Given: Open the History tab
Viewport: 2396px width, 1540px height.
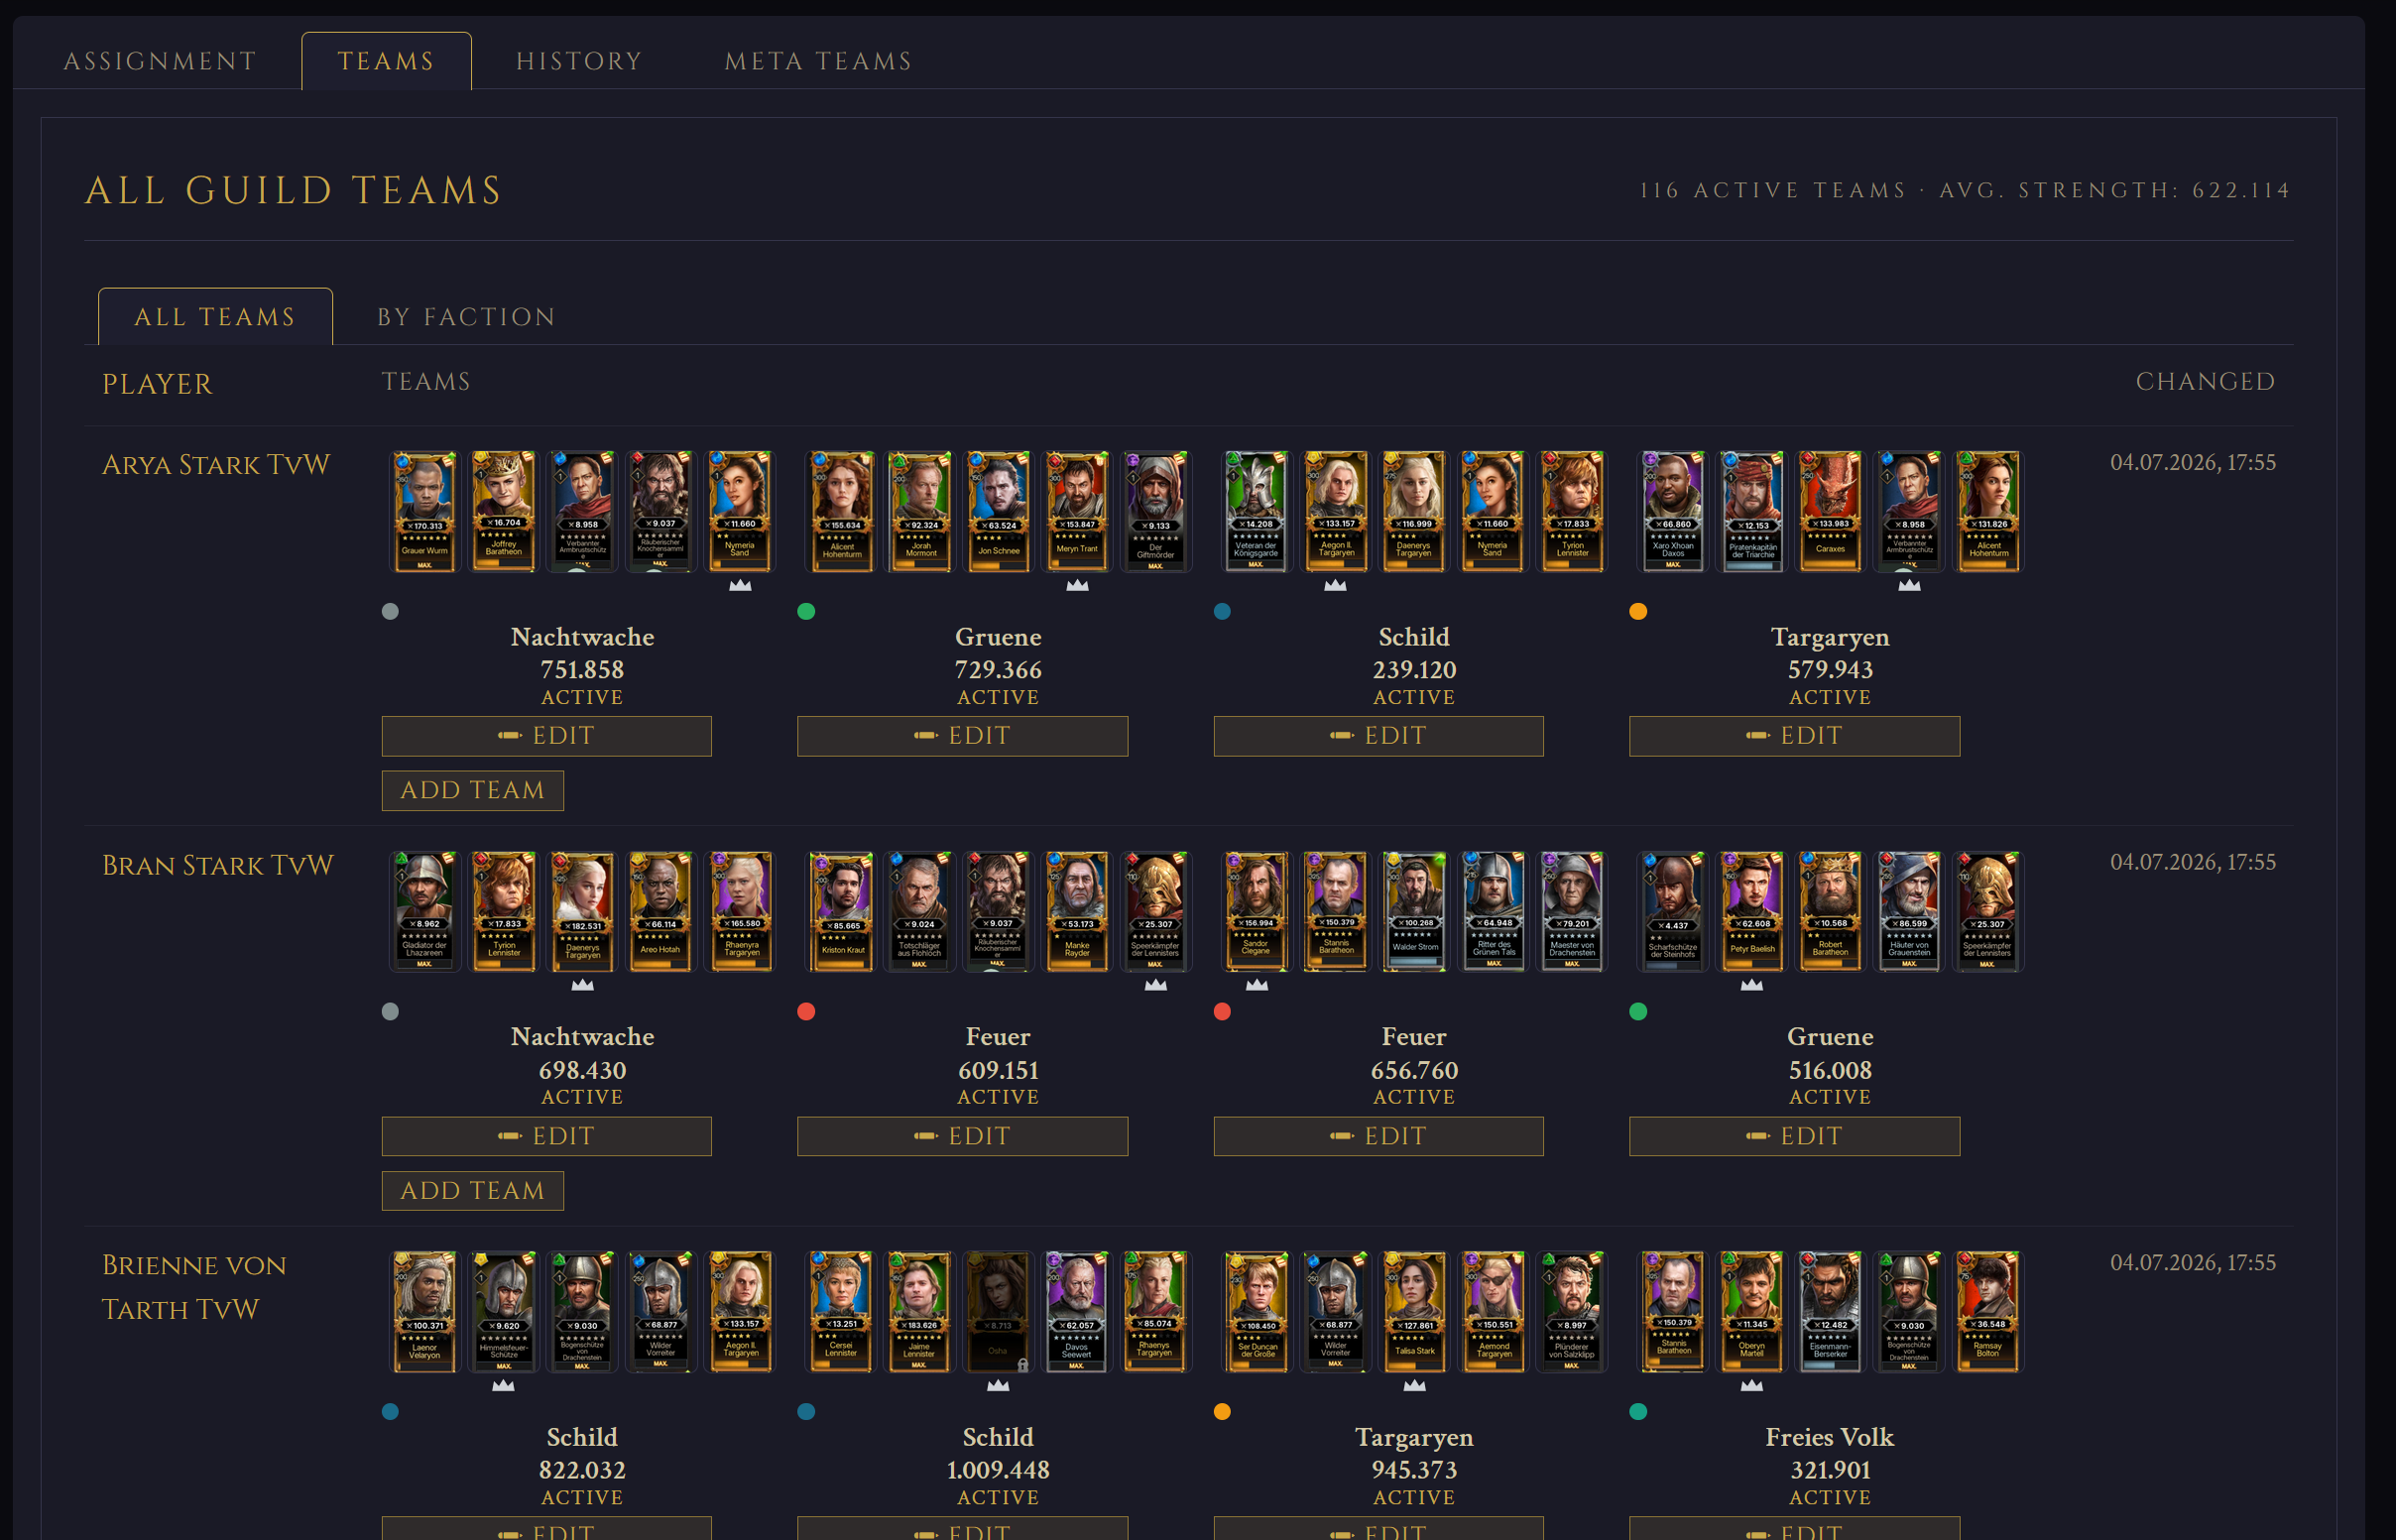Looking at the screenshot, I should point(579,61).
